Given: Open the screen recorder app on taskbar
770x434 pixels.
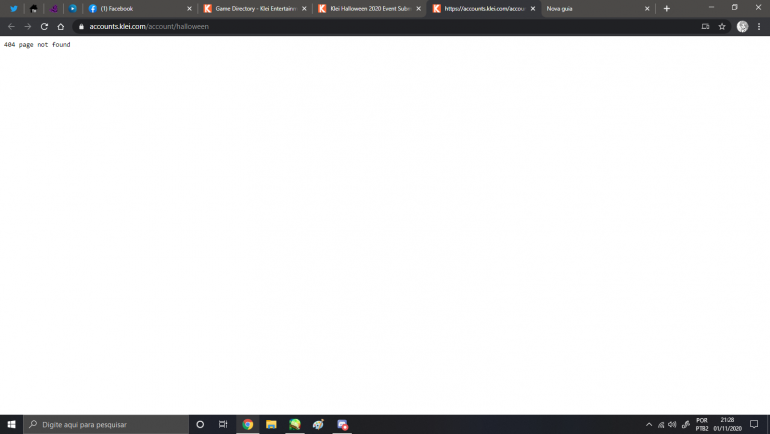Looking at the screenshot, I should [x=342, y=424].
